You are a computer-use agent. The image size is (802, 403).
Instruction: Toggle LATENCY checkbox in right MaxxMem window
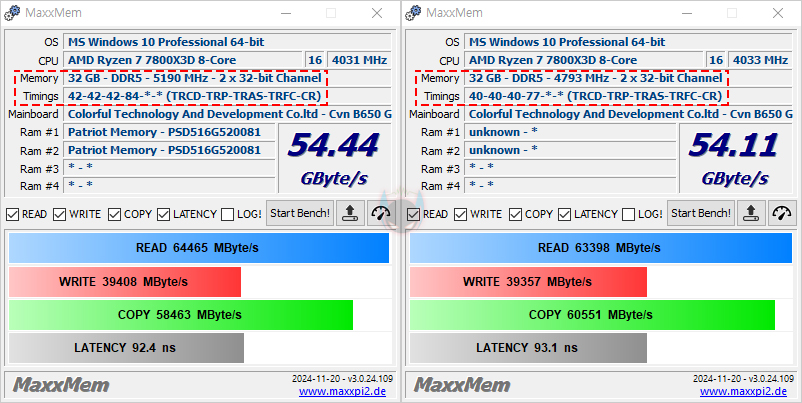(564, 214)
